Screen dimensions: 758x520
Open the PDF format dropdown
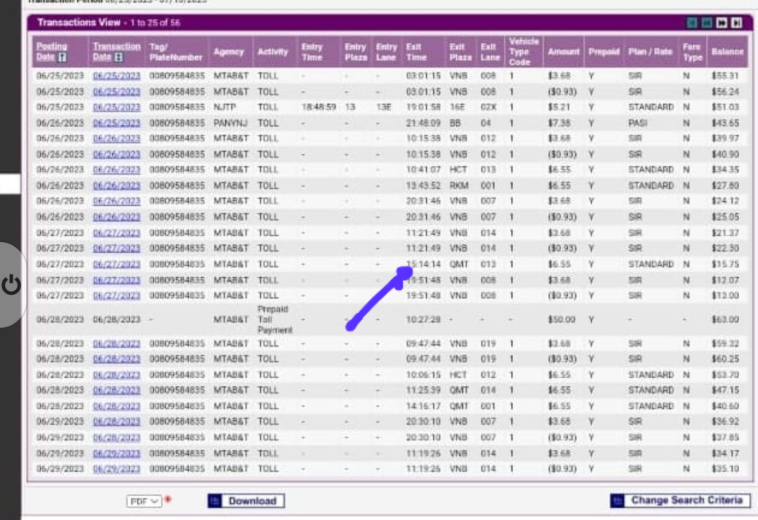pos(144,501)
